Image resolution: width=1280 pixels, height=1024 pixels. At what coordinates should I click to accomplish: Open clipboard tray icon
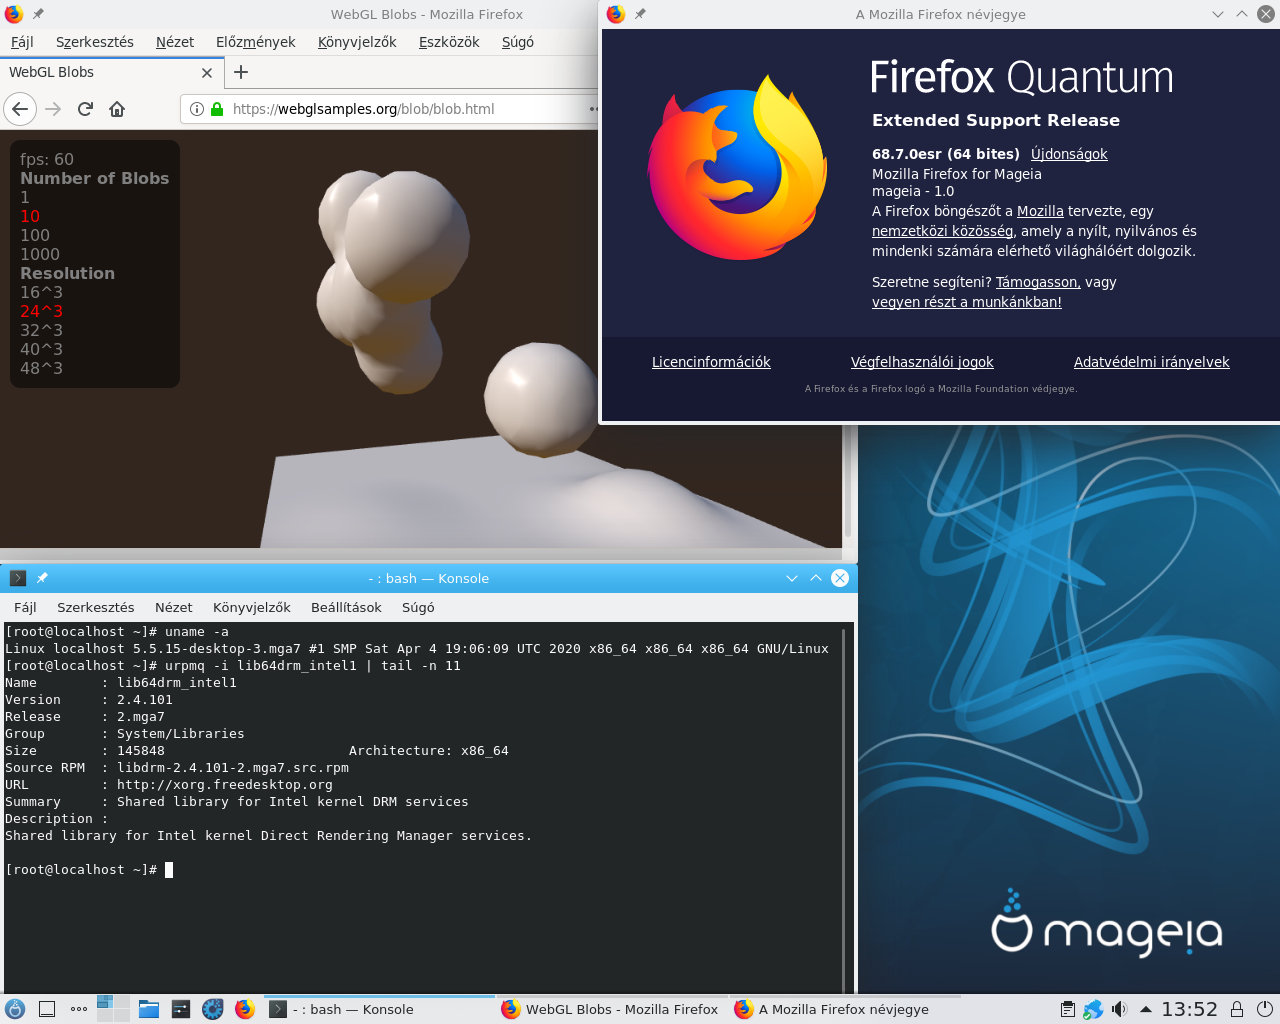click(1068, 1009)
